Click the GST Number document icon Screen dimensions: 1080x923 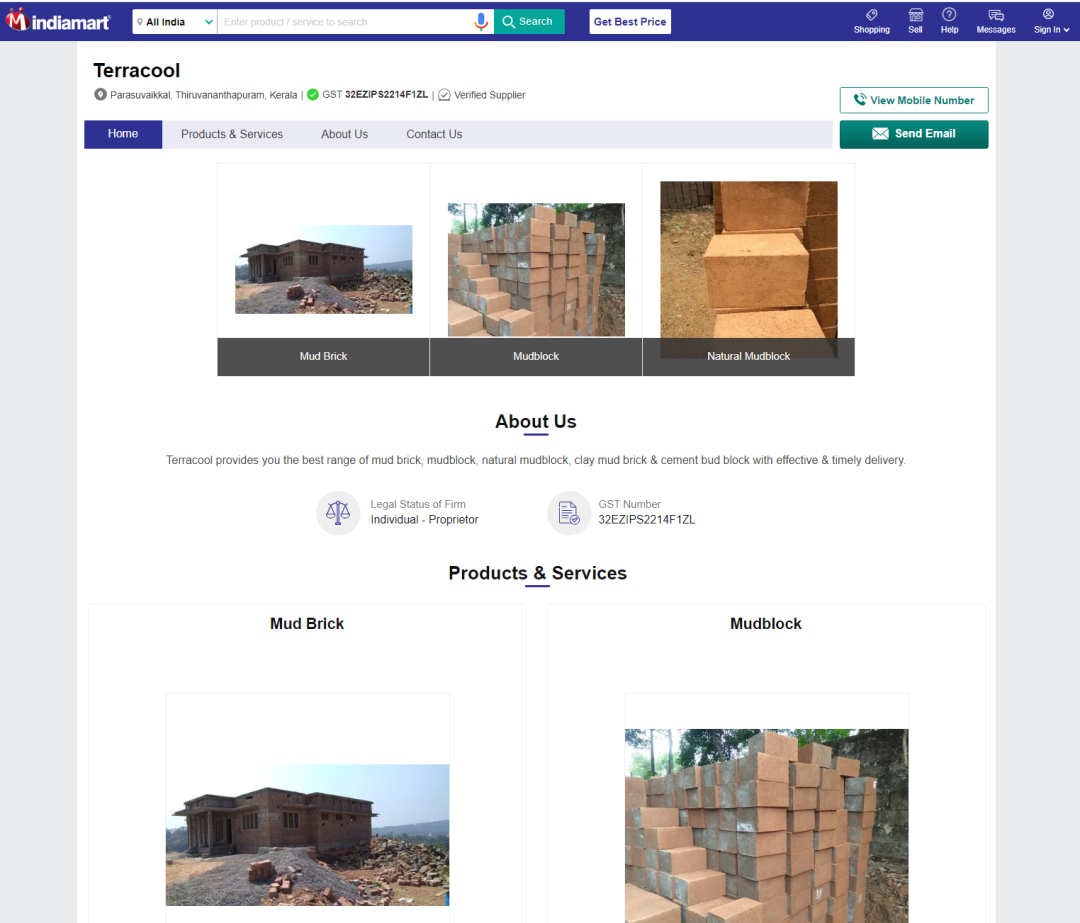tap(569, 512)
